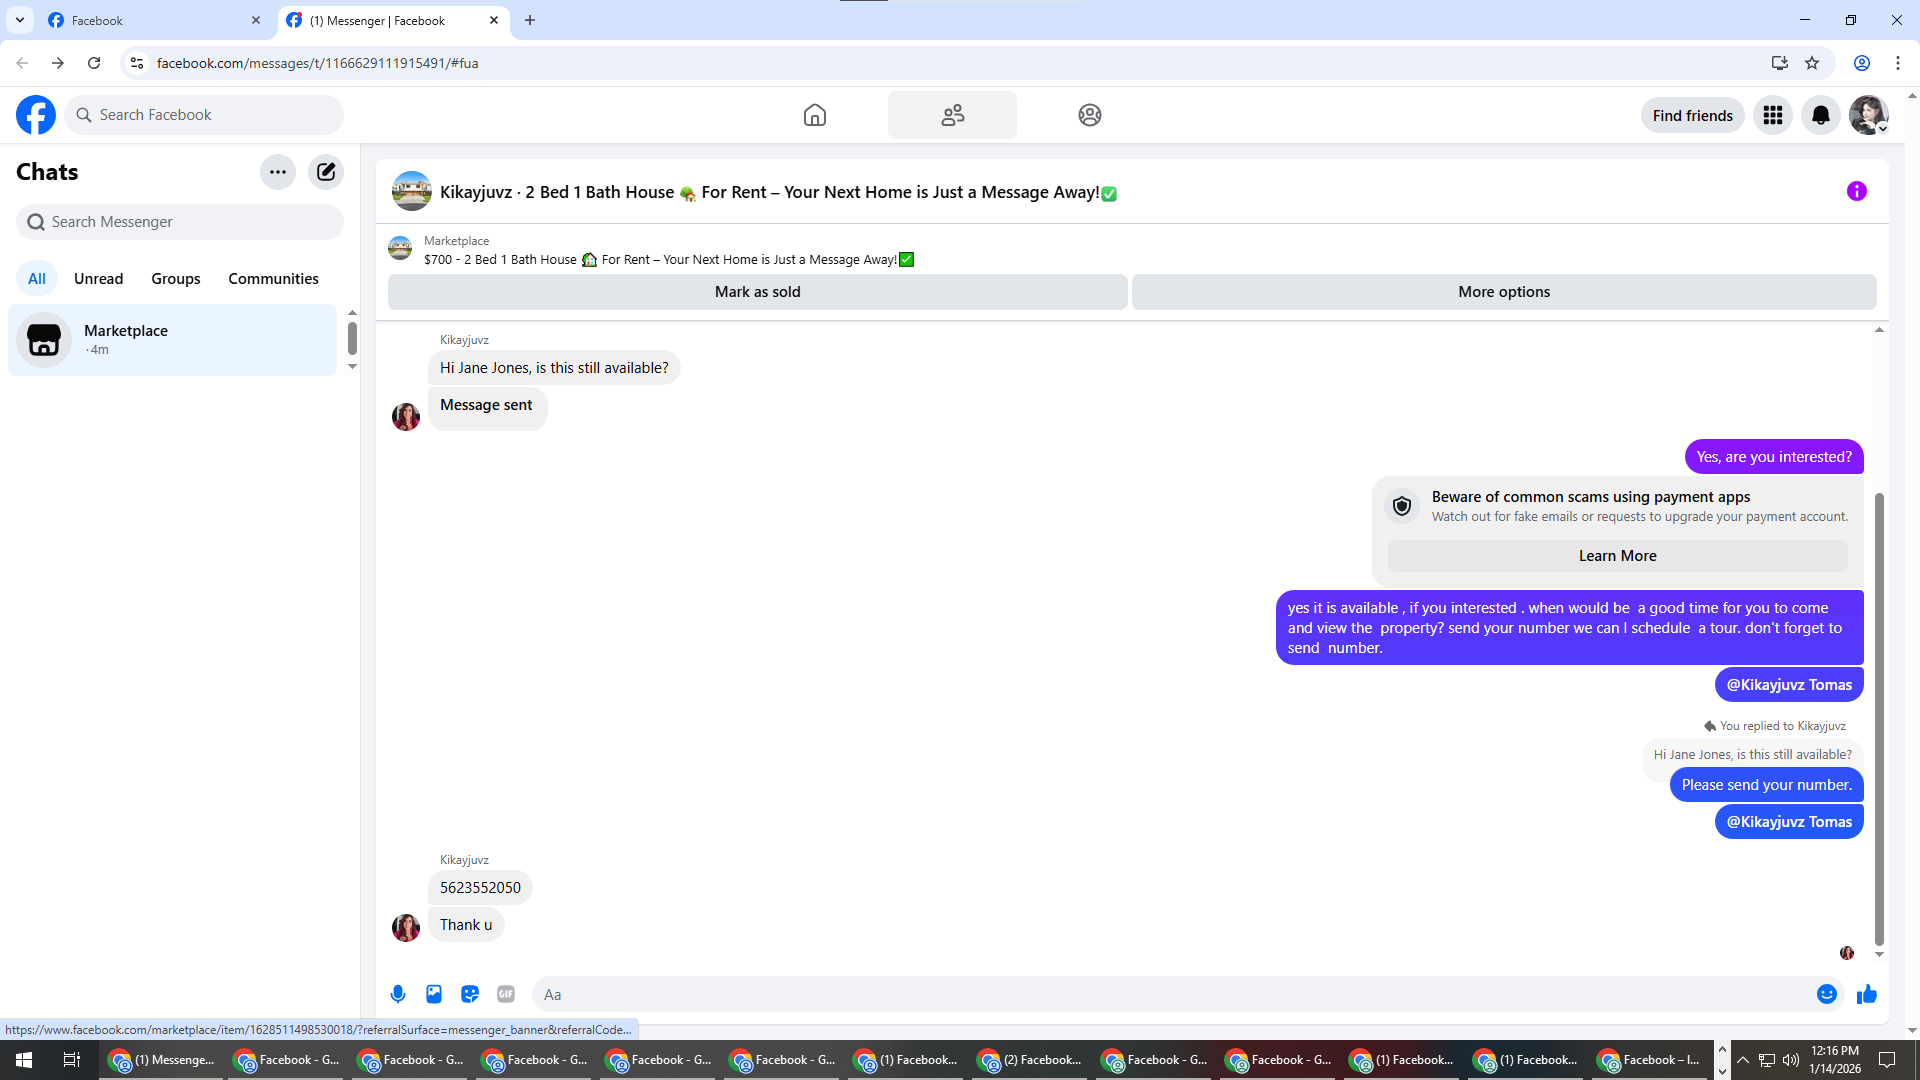This screenshot has width=1920, height=1080.
Task: Open Facebook notifications bell
Action: (1821, 115)
